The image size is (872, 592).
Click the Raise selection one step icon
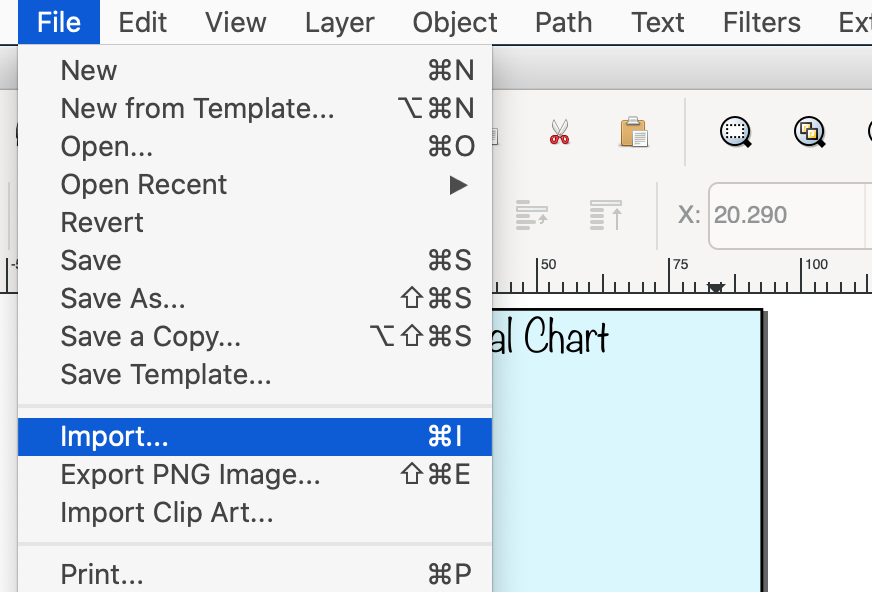click(531, 214)
